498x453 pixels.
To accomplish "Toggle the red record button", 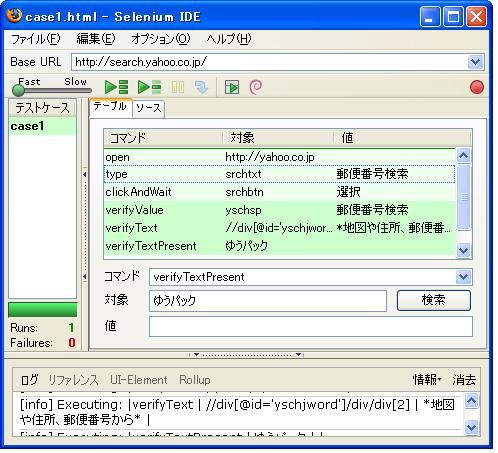I will coord(477,87).
